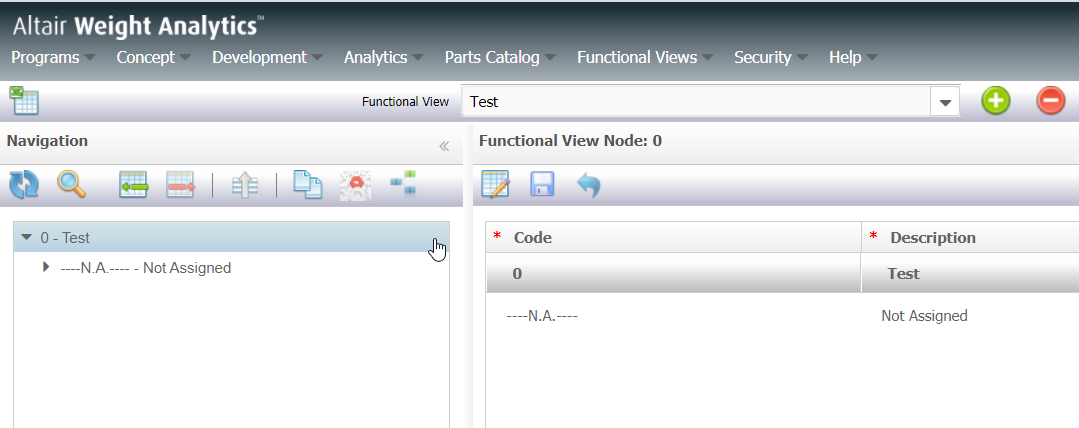The image size is (1079, 428).
Task: Collapse the Navigation panel
Action: click(444, 146)
